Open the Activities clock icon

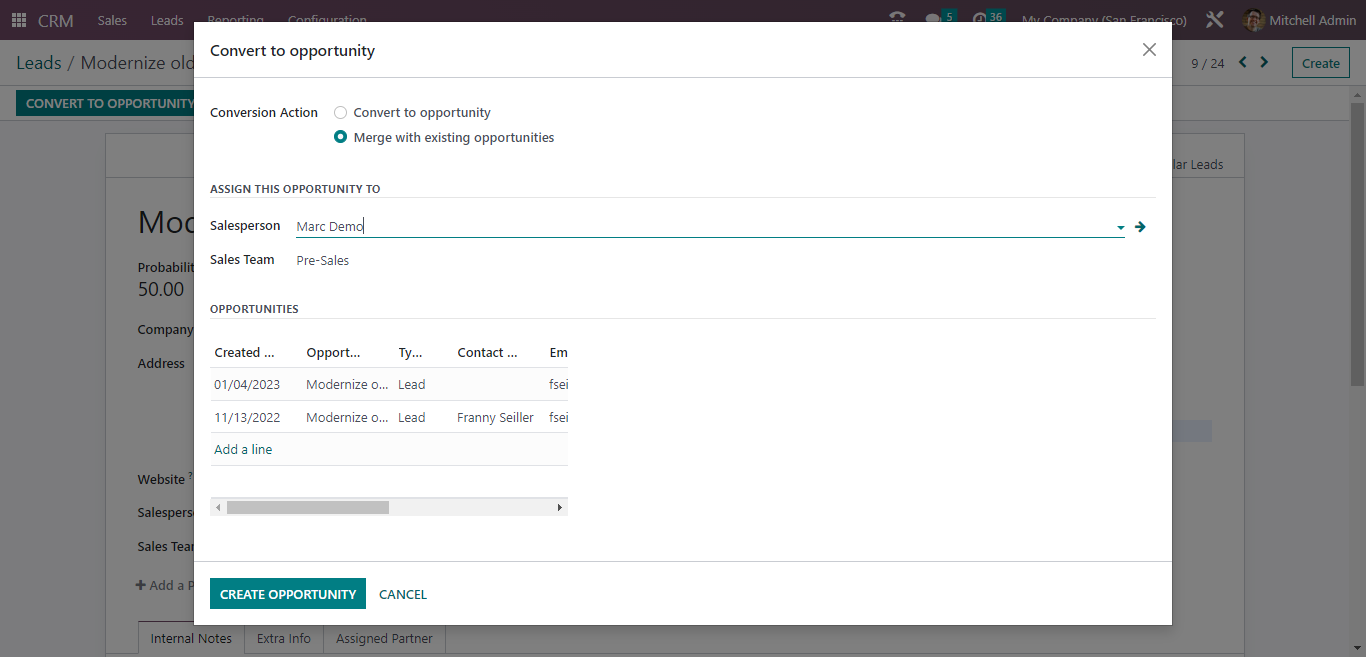(981, 16)
